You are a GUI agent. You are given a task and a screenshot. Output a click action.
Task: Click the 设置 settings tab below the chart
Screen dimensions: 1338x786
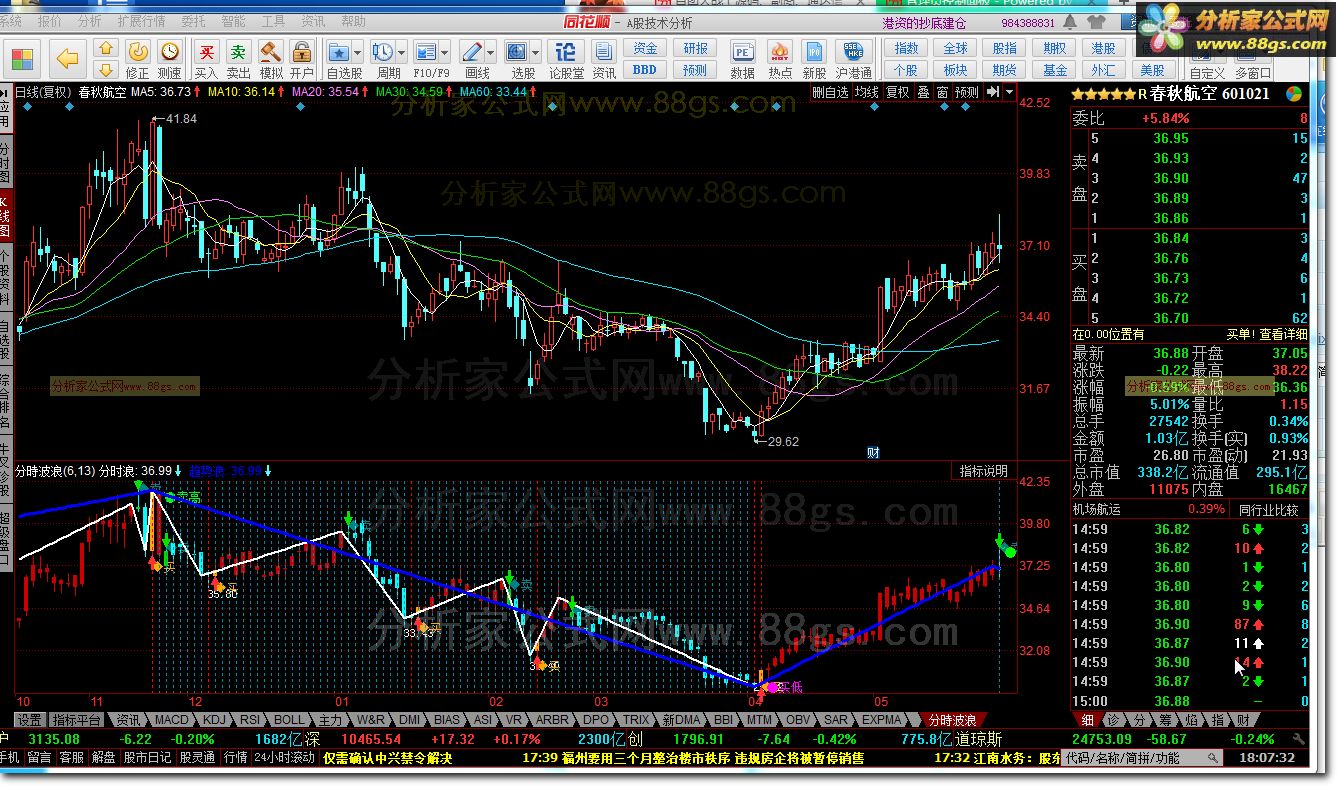pos(30,720)
